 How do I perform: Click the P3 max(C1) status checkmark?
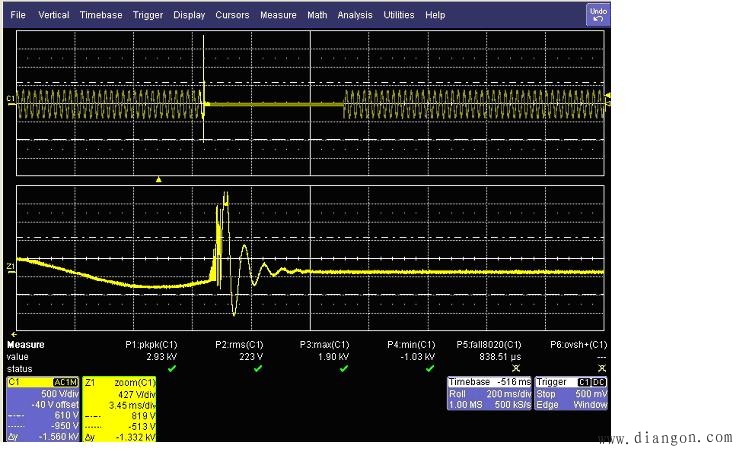(x=343, y=367)
